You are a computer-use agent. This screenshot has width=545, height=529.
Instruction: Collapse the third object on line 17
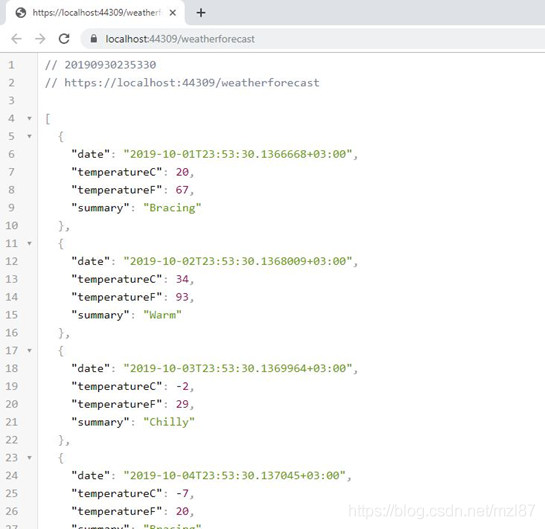30,350
